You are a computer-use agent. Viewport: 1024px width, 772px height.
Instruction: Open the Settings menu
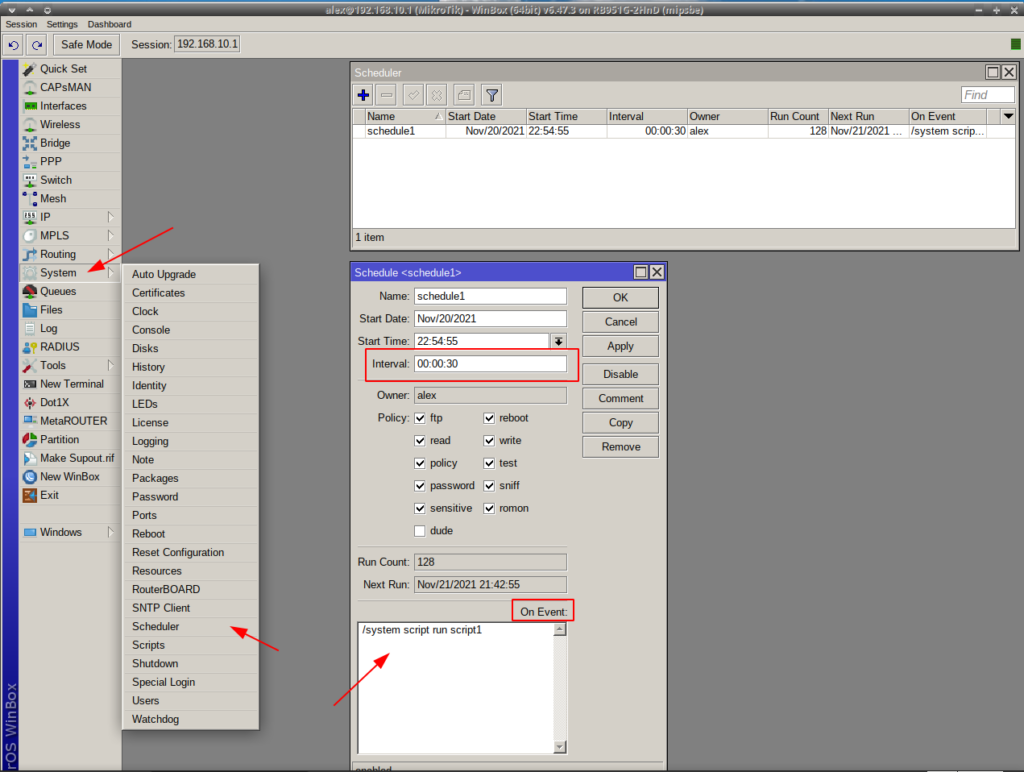[x=62, y=24]
